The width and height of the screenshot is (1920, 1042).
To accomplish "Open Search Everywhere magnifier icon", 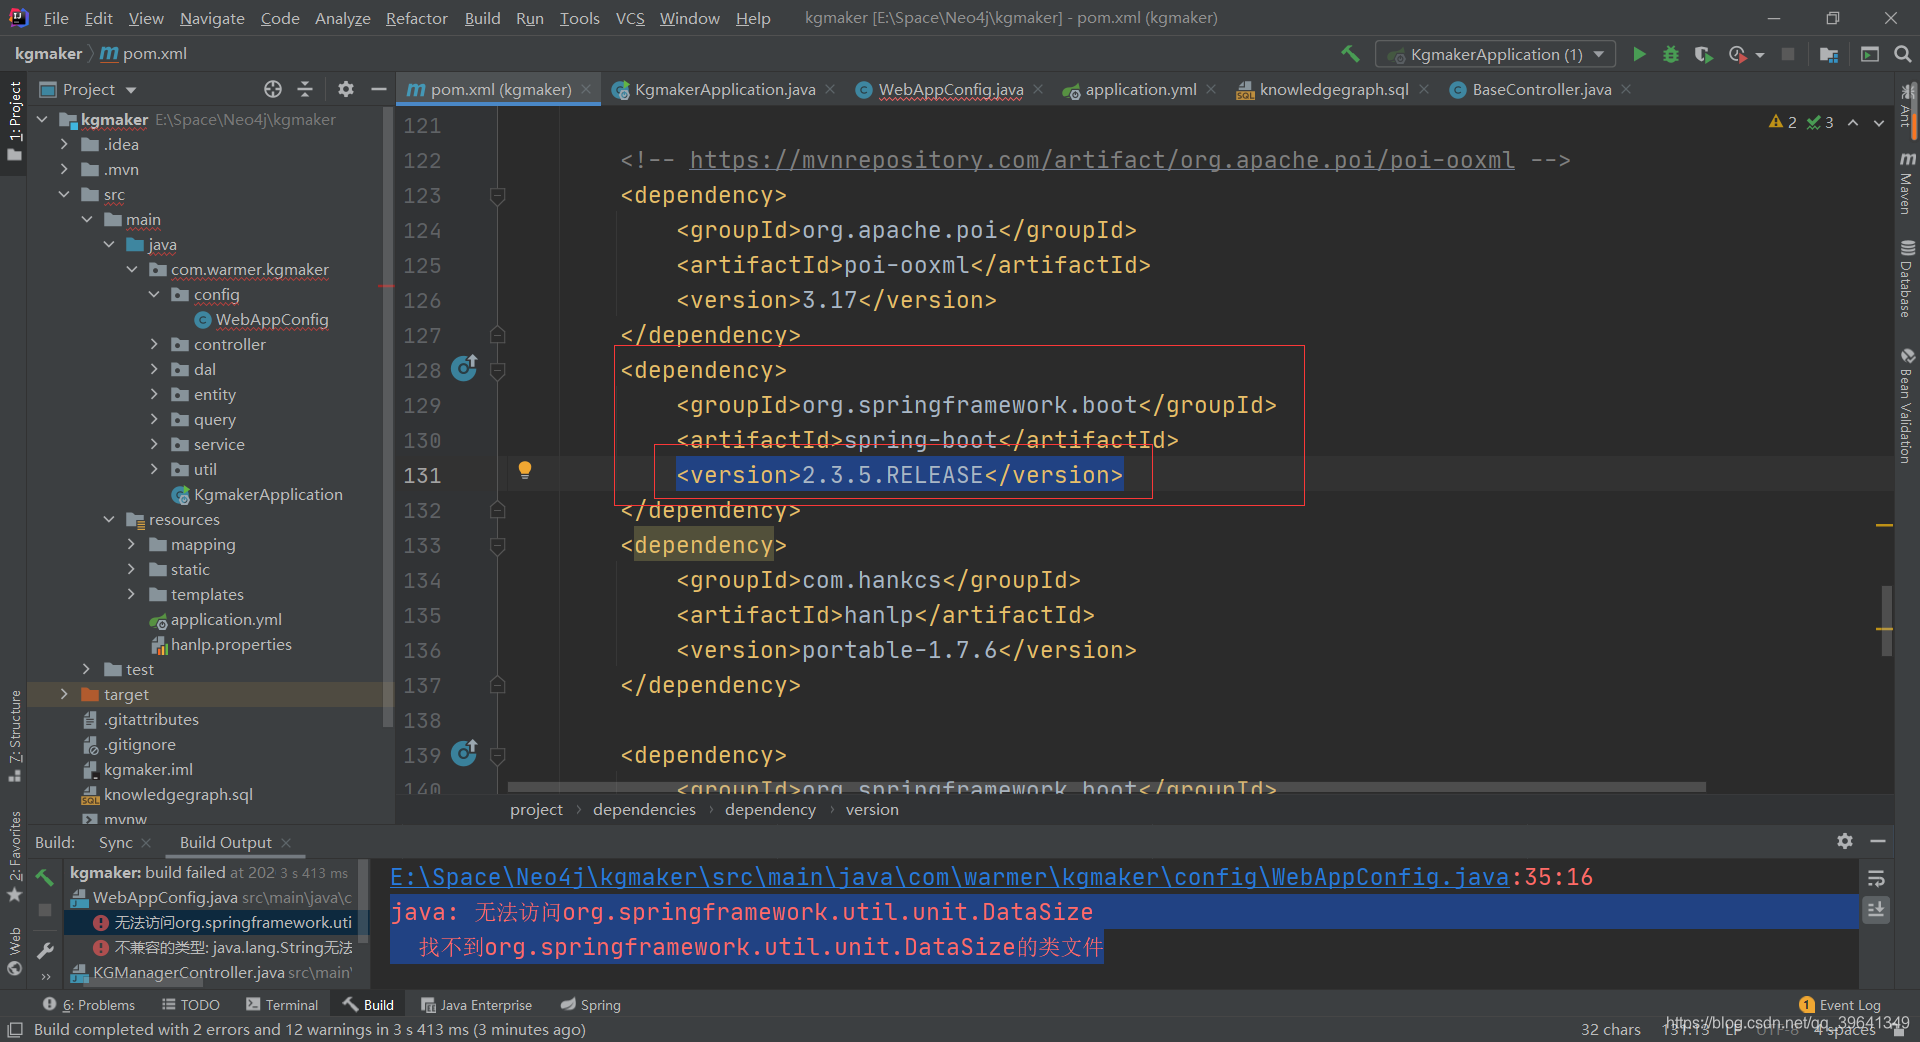I will pyautogui.click(x=1903, y=54).
